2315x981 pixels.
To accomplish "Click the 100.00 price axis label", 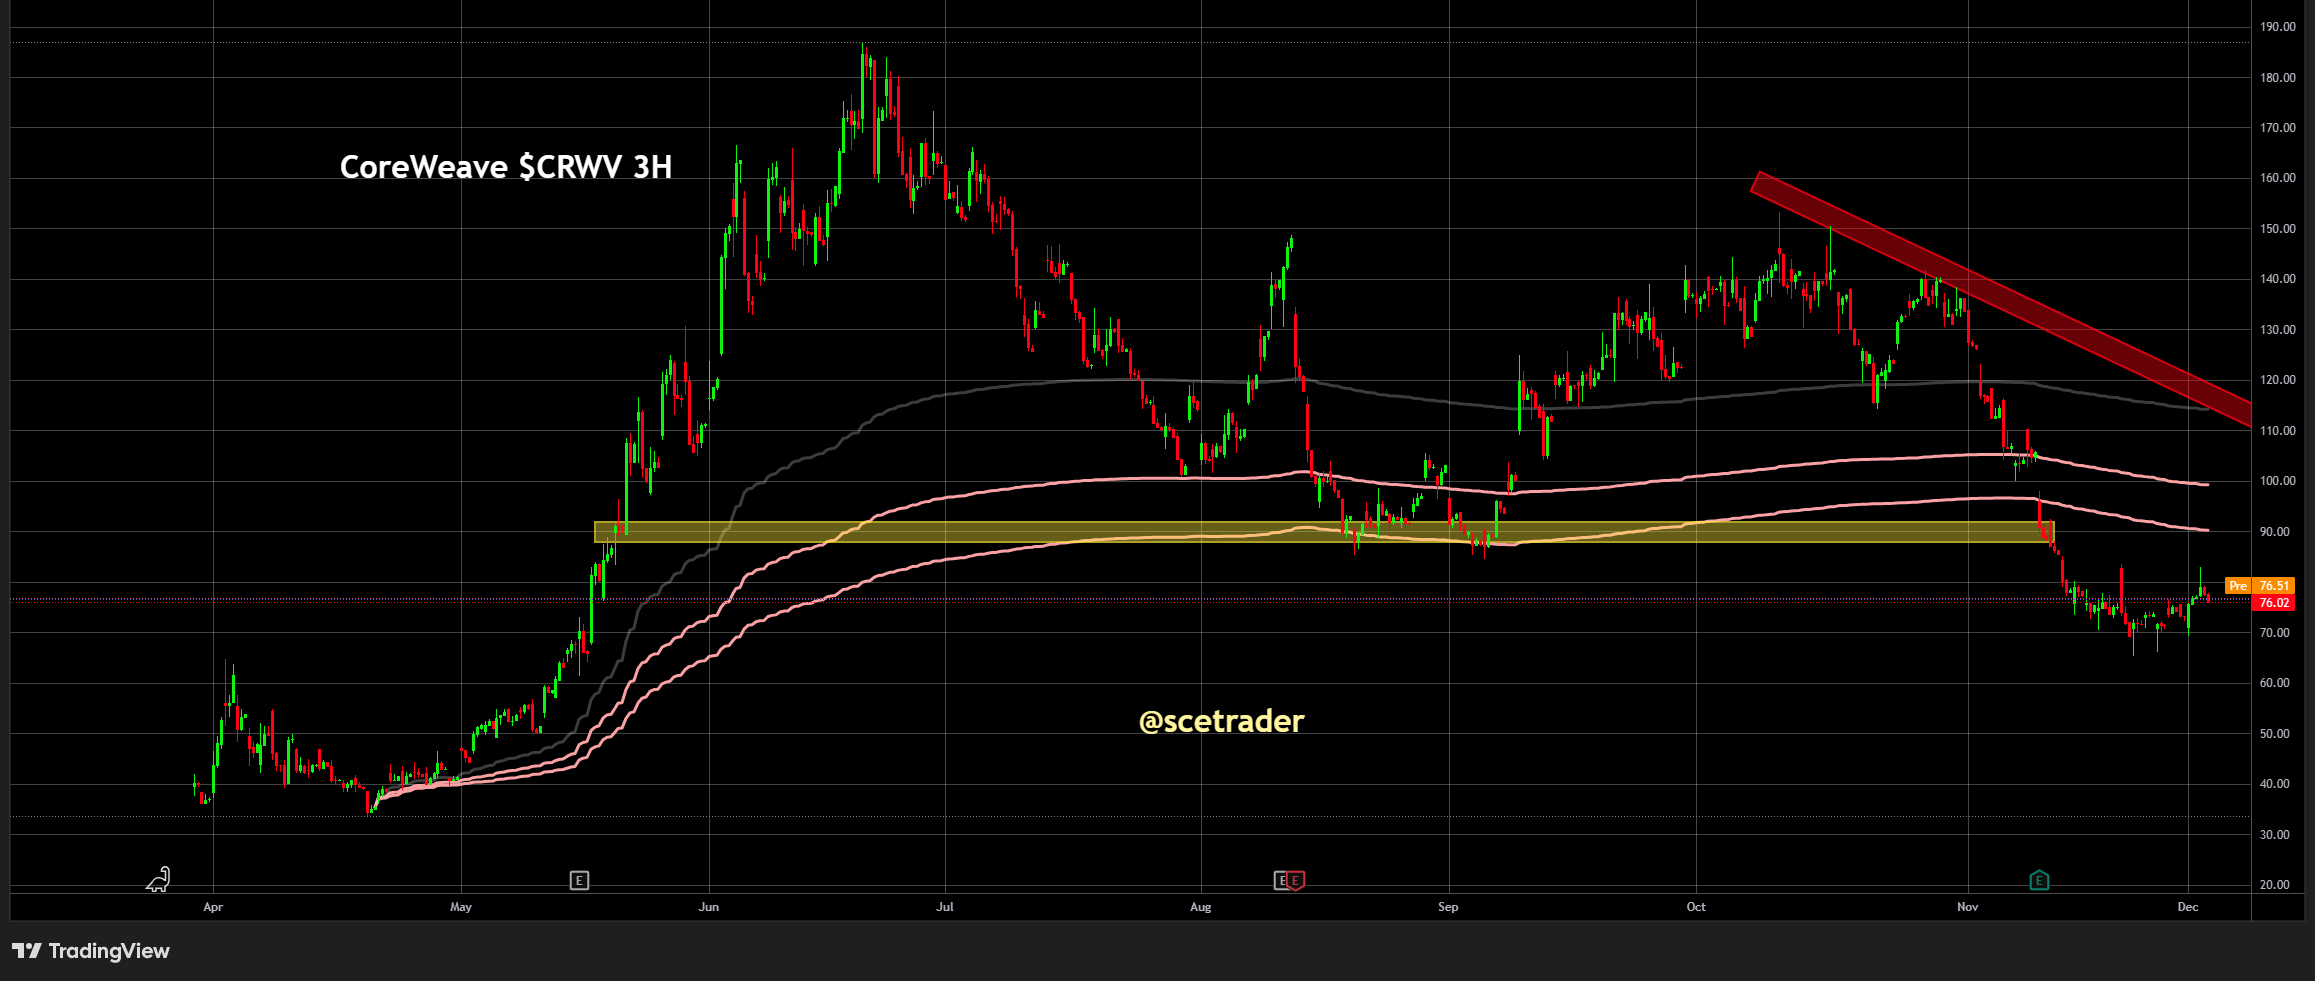I will coord(2277,481).
